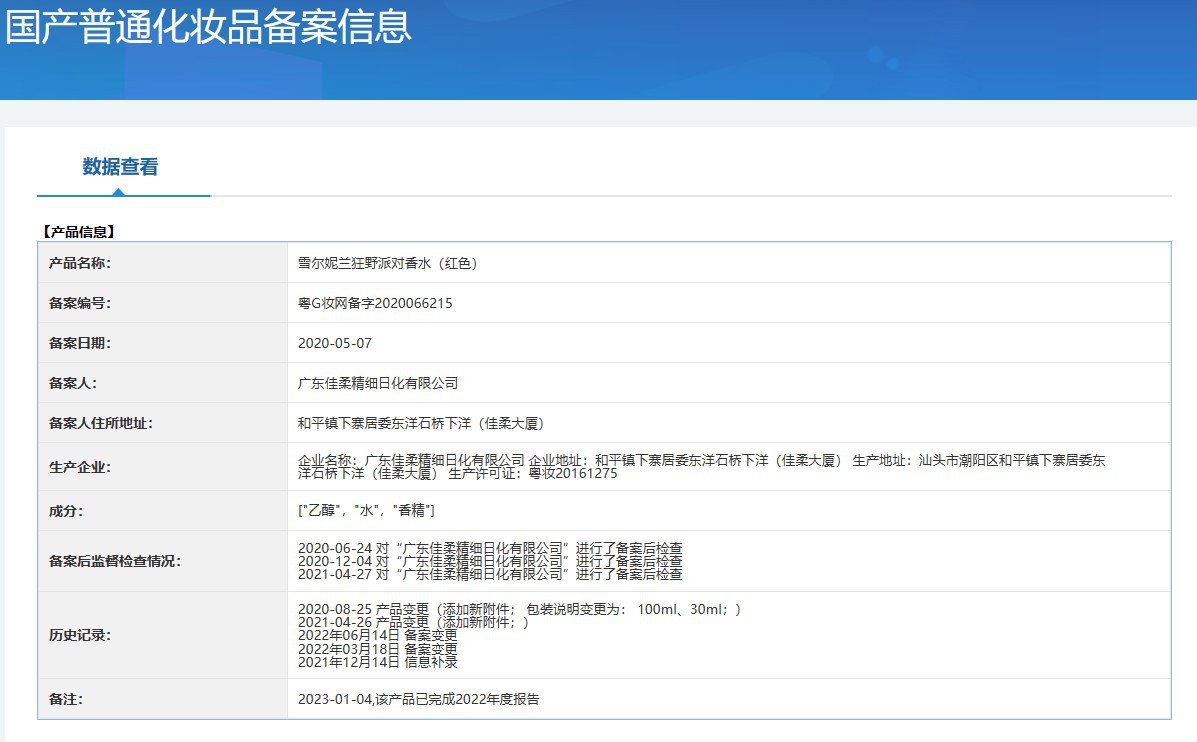Image resolution: width=1197 pixels, height=742 pixels.
Task: Click the 备案后监督检查情况 label
Action: pos(115,561)
